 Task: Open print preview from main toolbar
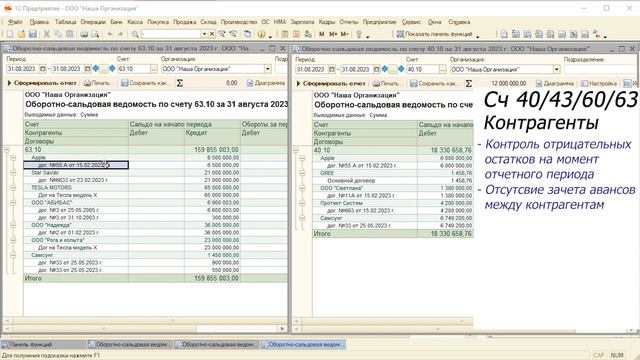pyautogui.click(x=95, y=34)
